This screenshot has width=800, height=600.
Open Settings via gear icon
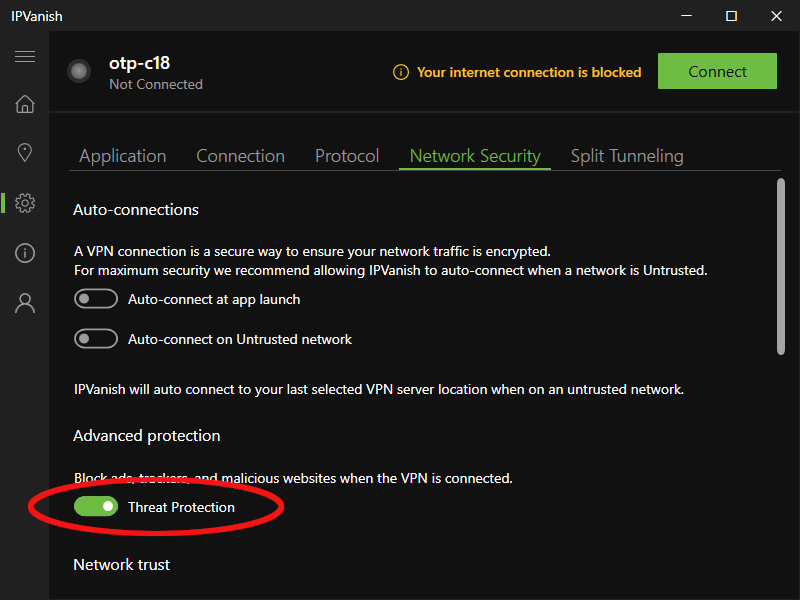click(x=24, y=203)
